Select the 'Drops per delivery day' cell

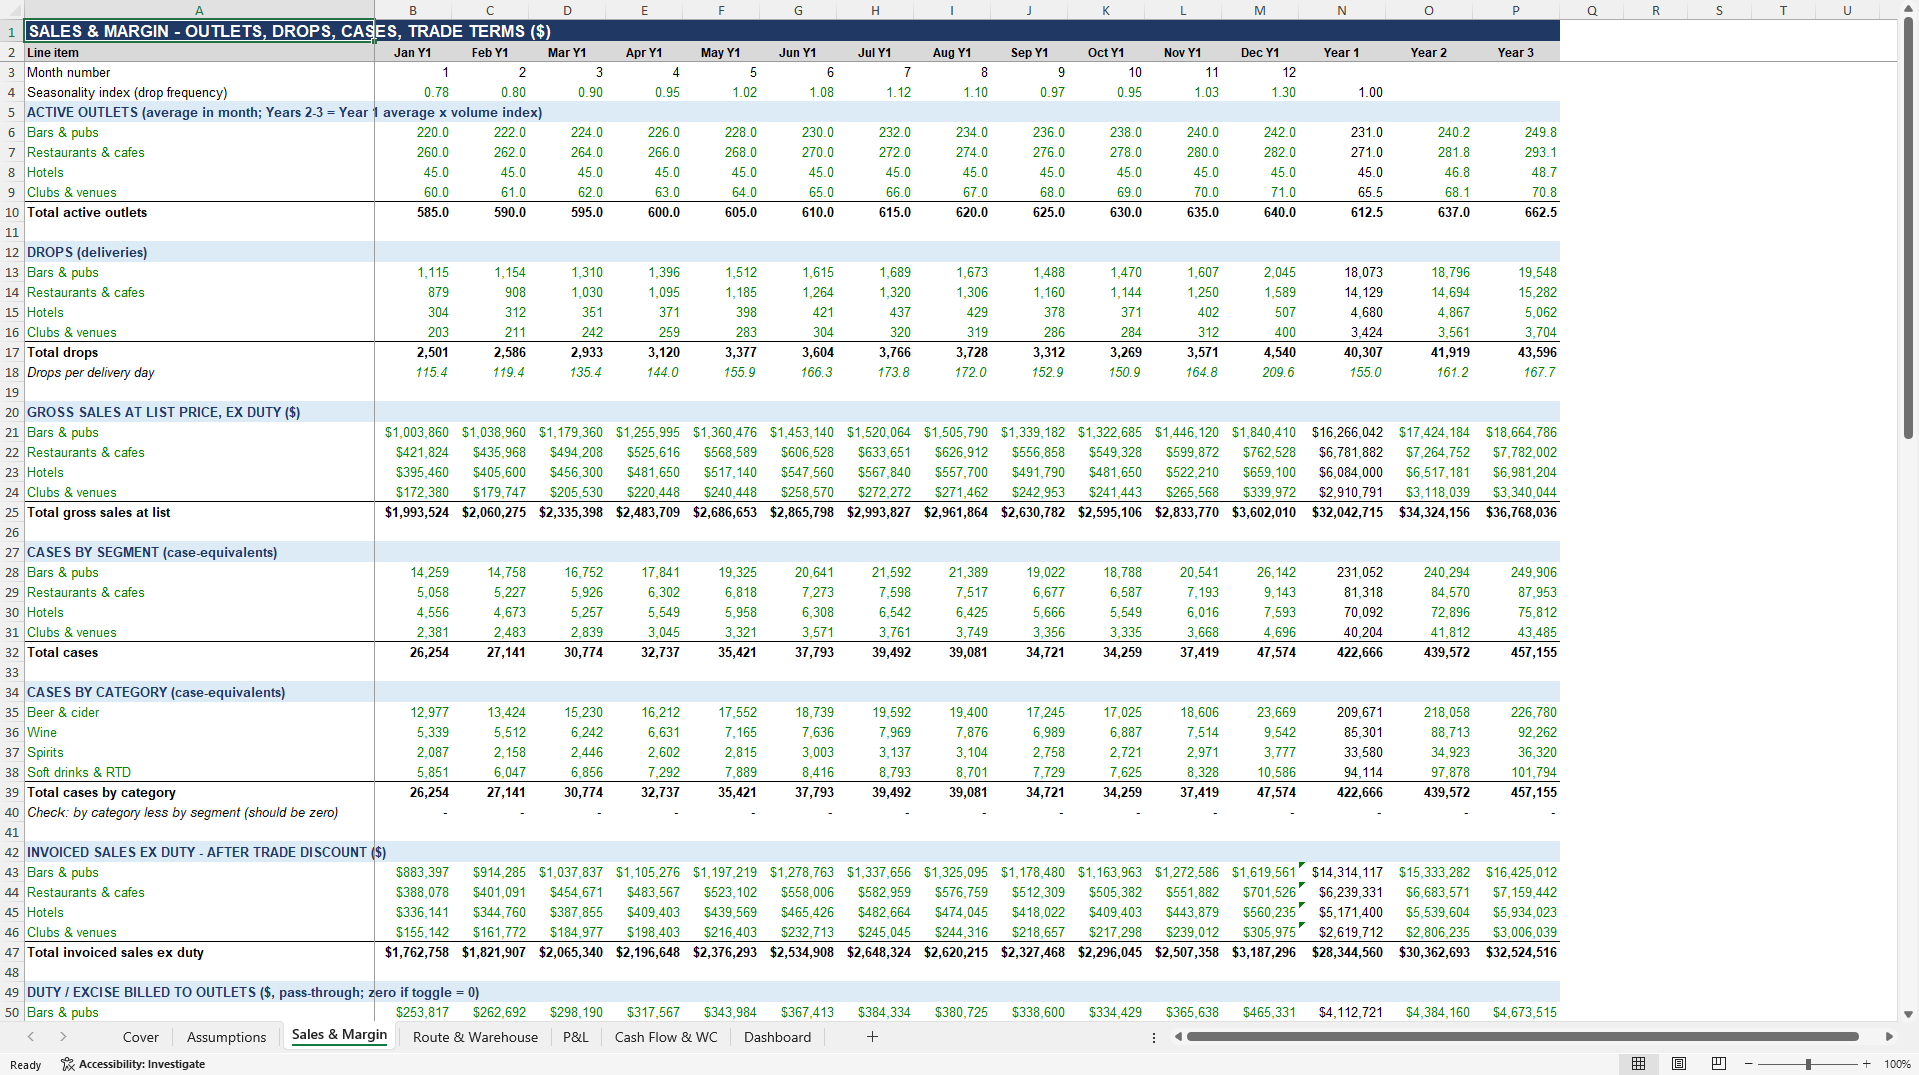(199, 372)
